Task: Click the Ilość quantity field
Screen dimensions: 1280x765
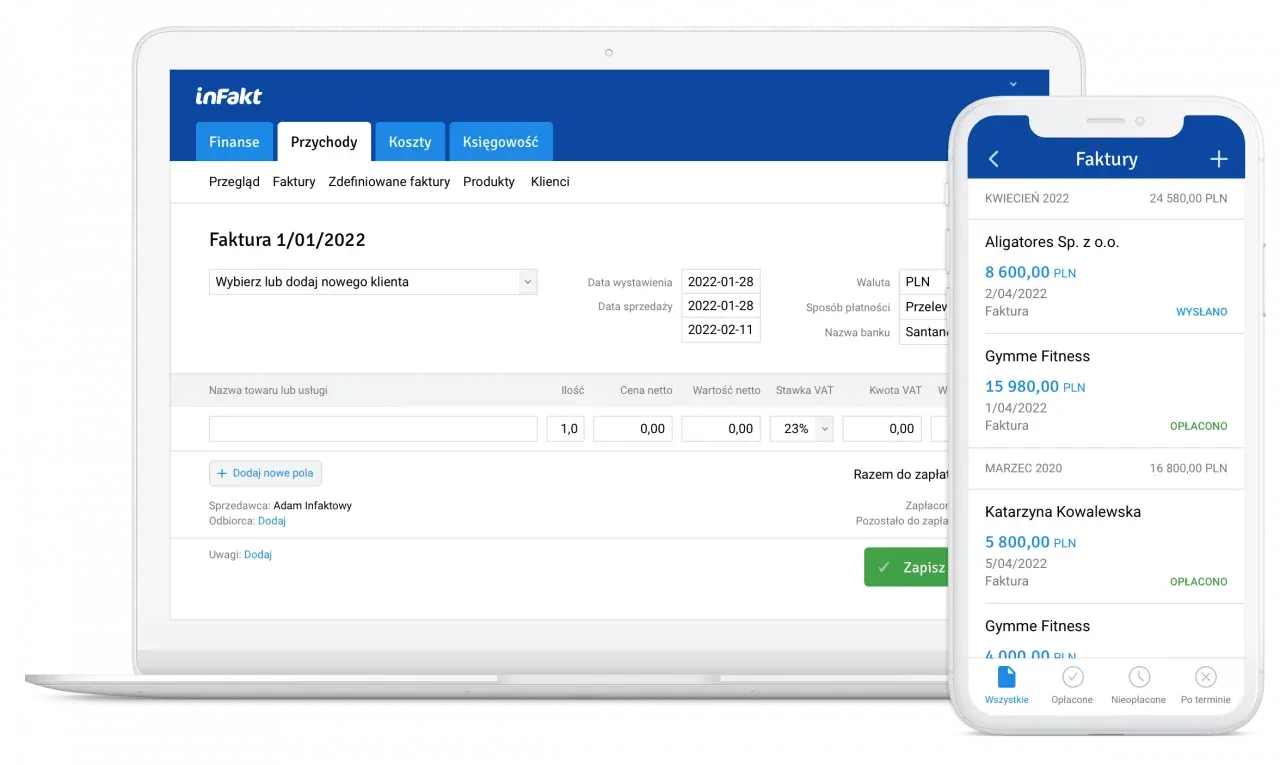Action: tap(565, 428)
